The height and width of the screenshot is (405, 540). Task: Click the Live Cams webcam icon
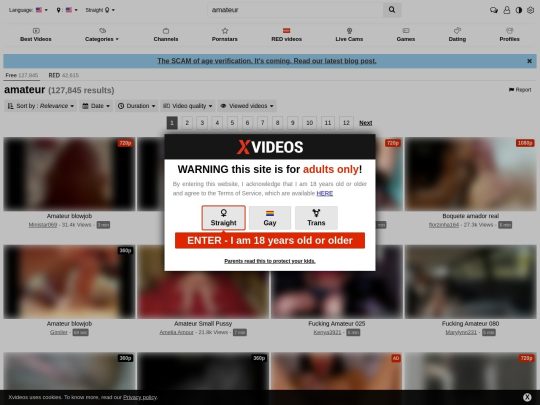coord(349,31)
